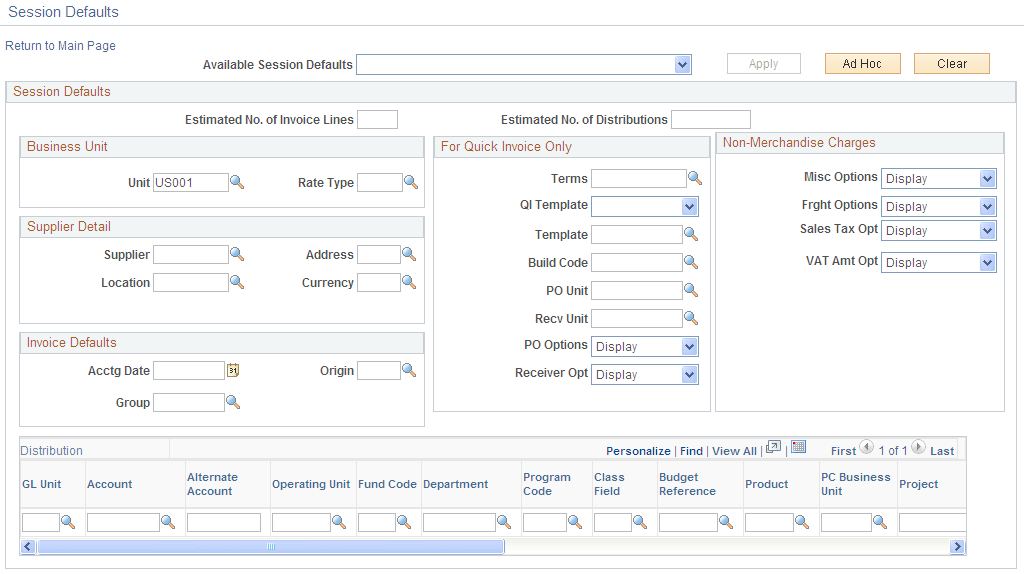Expand PO Options dropdown

point(690,347)
